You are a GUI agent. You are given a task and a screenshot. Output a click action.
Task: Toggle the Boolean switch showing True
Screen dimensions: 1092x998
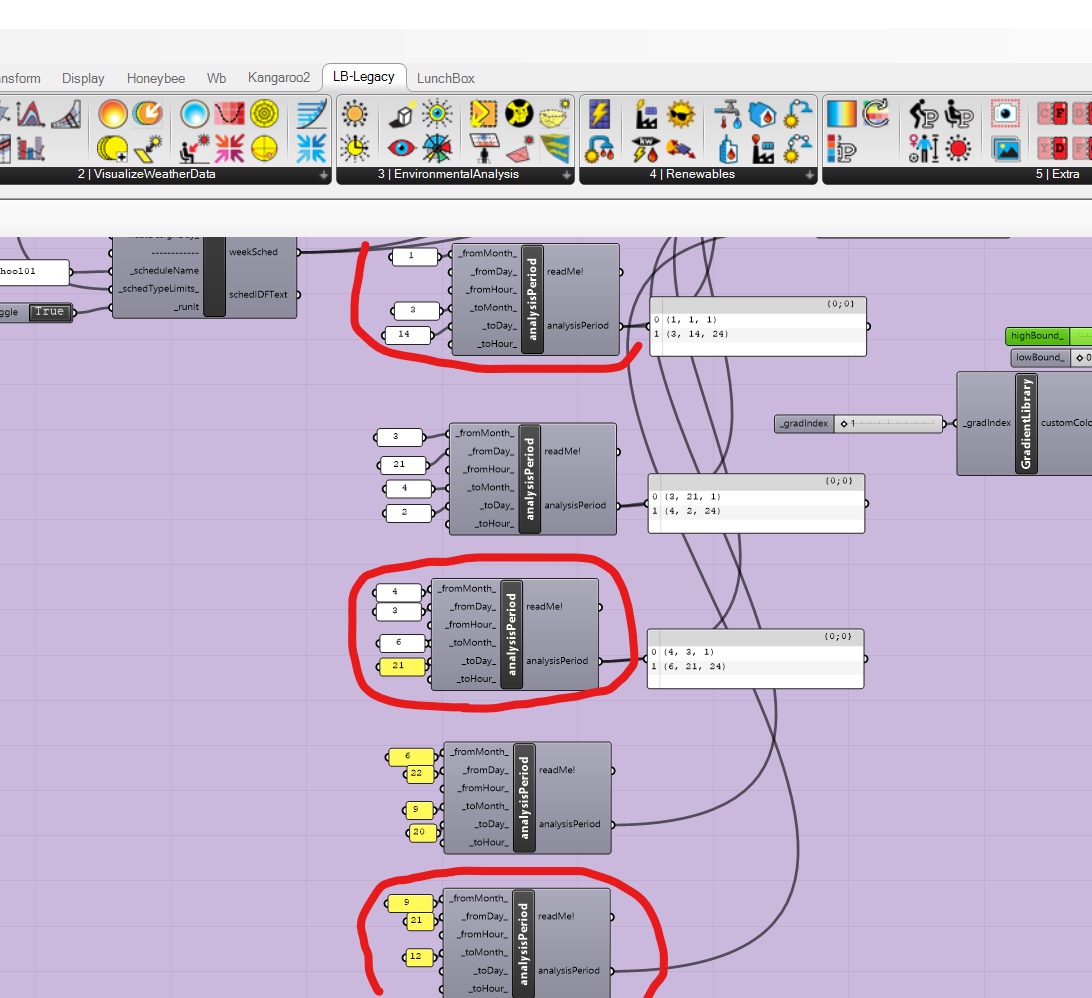(49, 312)
